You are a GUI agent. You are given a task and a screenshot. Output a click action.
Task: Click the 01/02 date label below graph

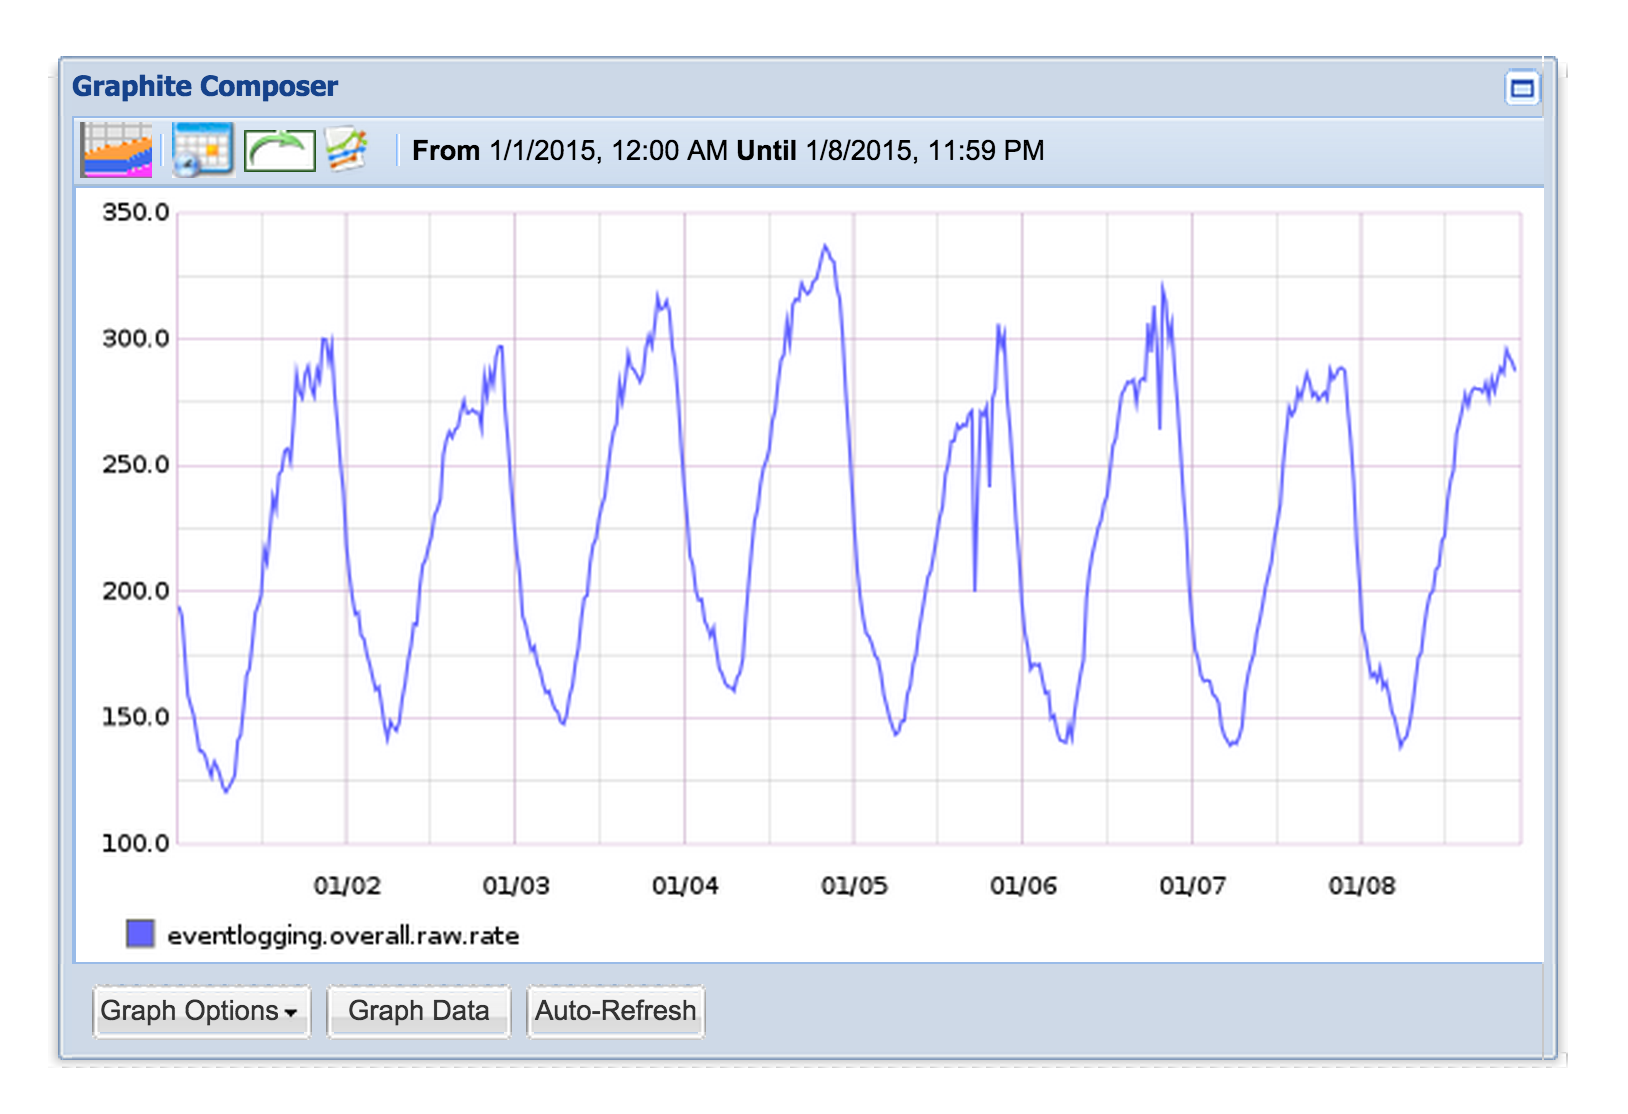point(346,885)
